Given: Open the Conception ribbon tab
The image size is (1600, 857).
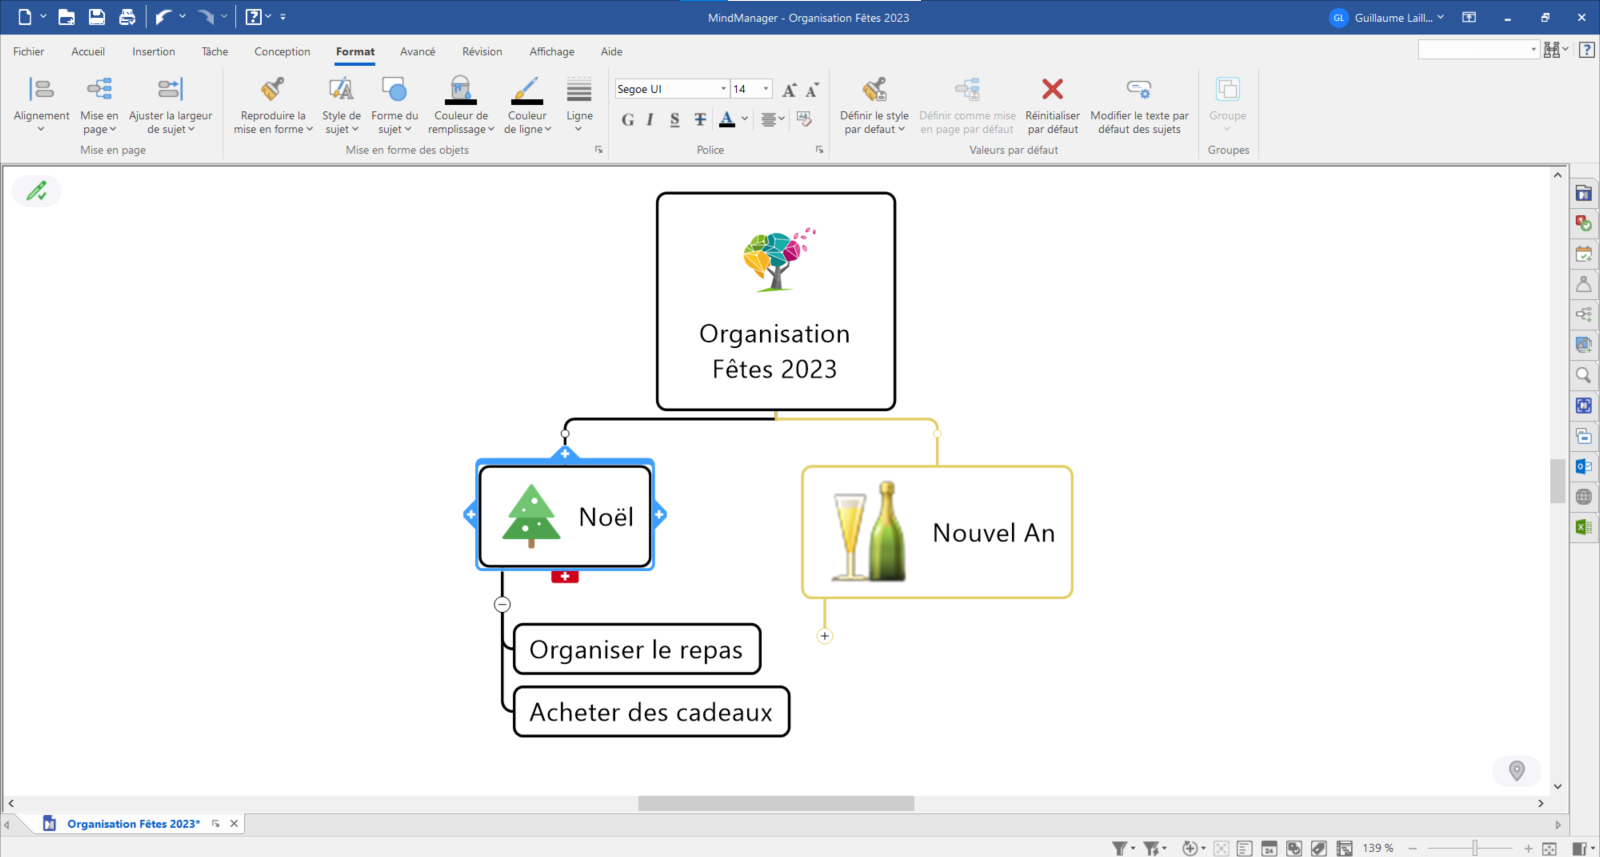Looking at the screenshot, I should click(x=282, y=52).
